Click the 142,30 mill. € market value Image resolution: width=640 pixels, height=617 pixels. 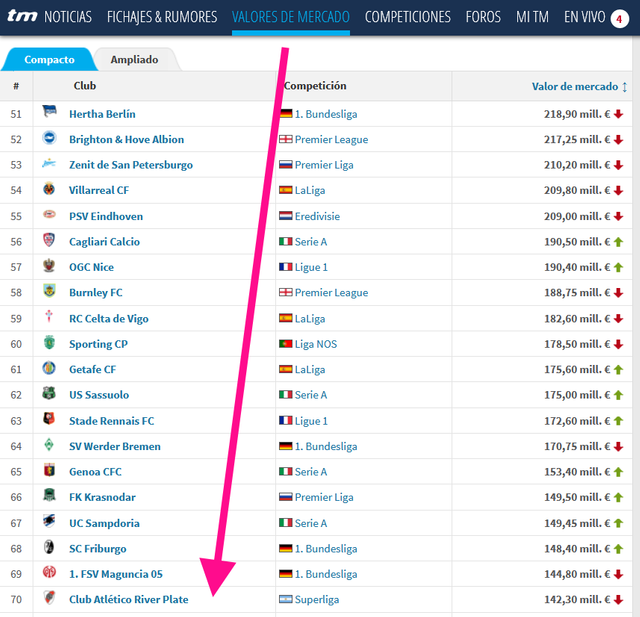coord(577,599)
